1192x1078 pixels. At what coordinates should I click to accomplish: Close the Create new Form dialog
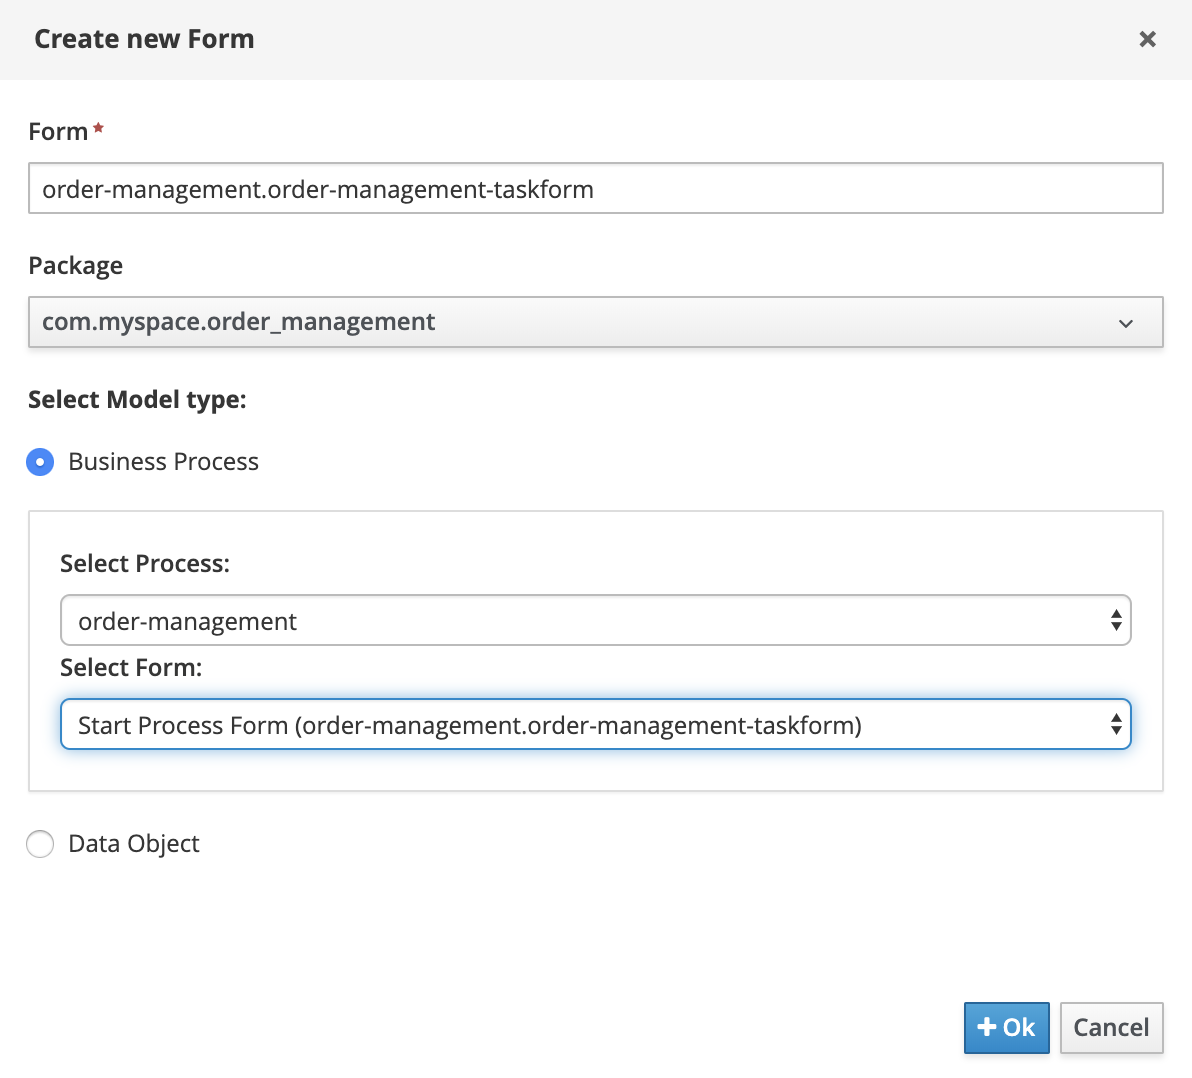click(x=1147, y=39)
